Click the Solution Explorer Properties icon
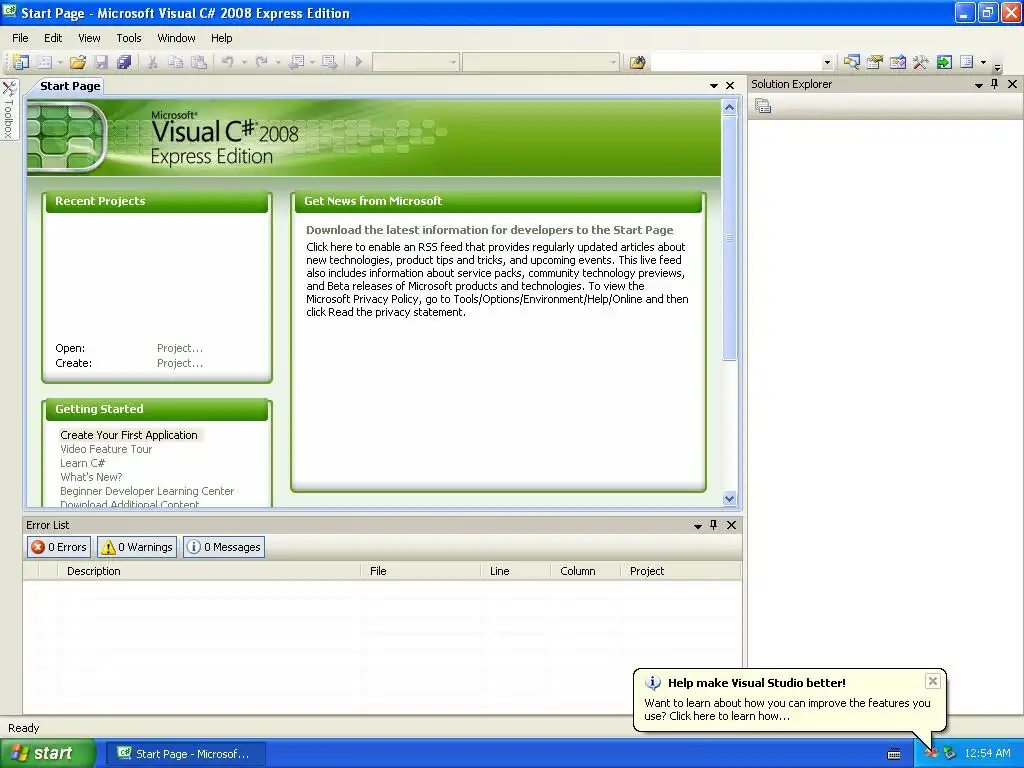The image size is (1024, 768). [x=763, y=106]
